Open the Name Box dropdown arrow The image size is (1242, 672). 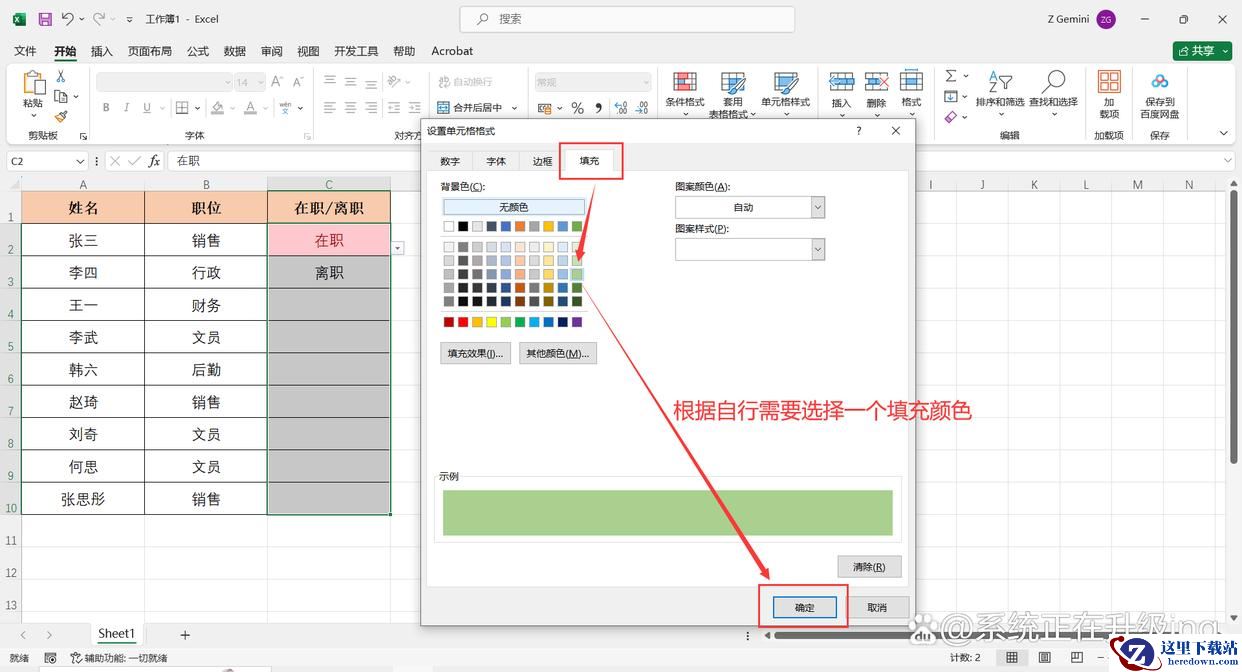pos(80,161)
